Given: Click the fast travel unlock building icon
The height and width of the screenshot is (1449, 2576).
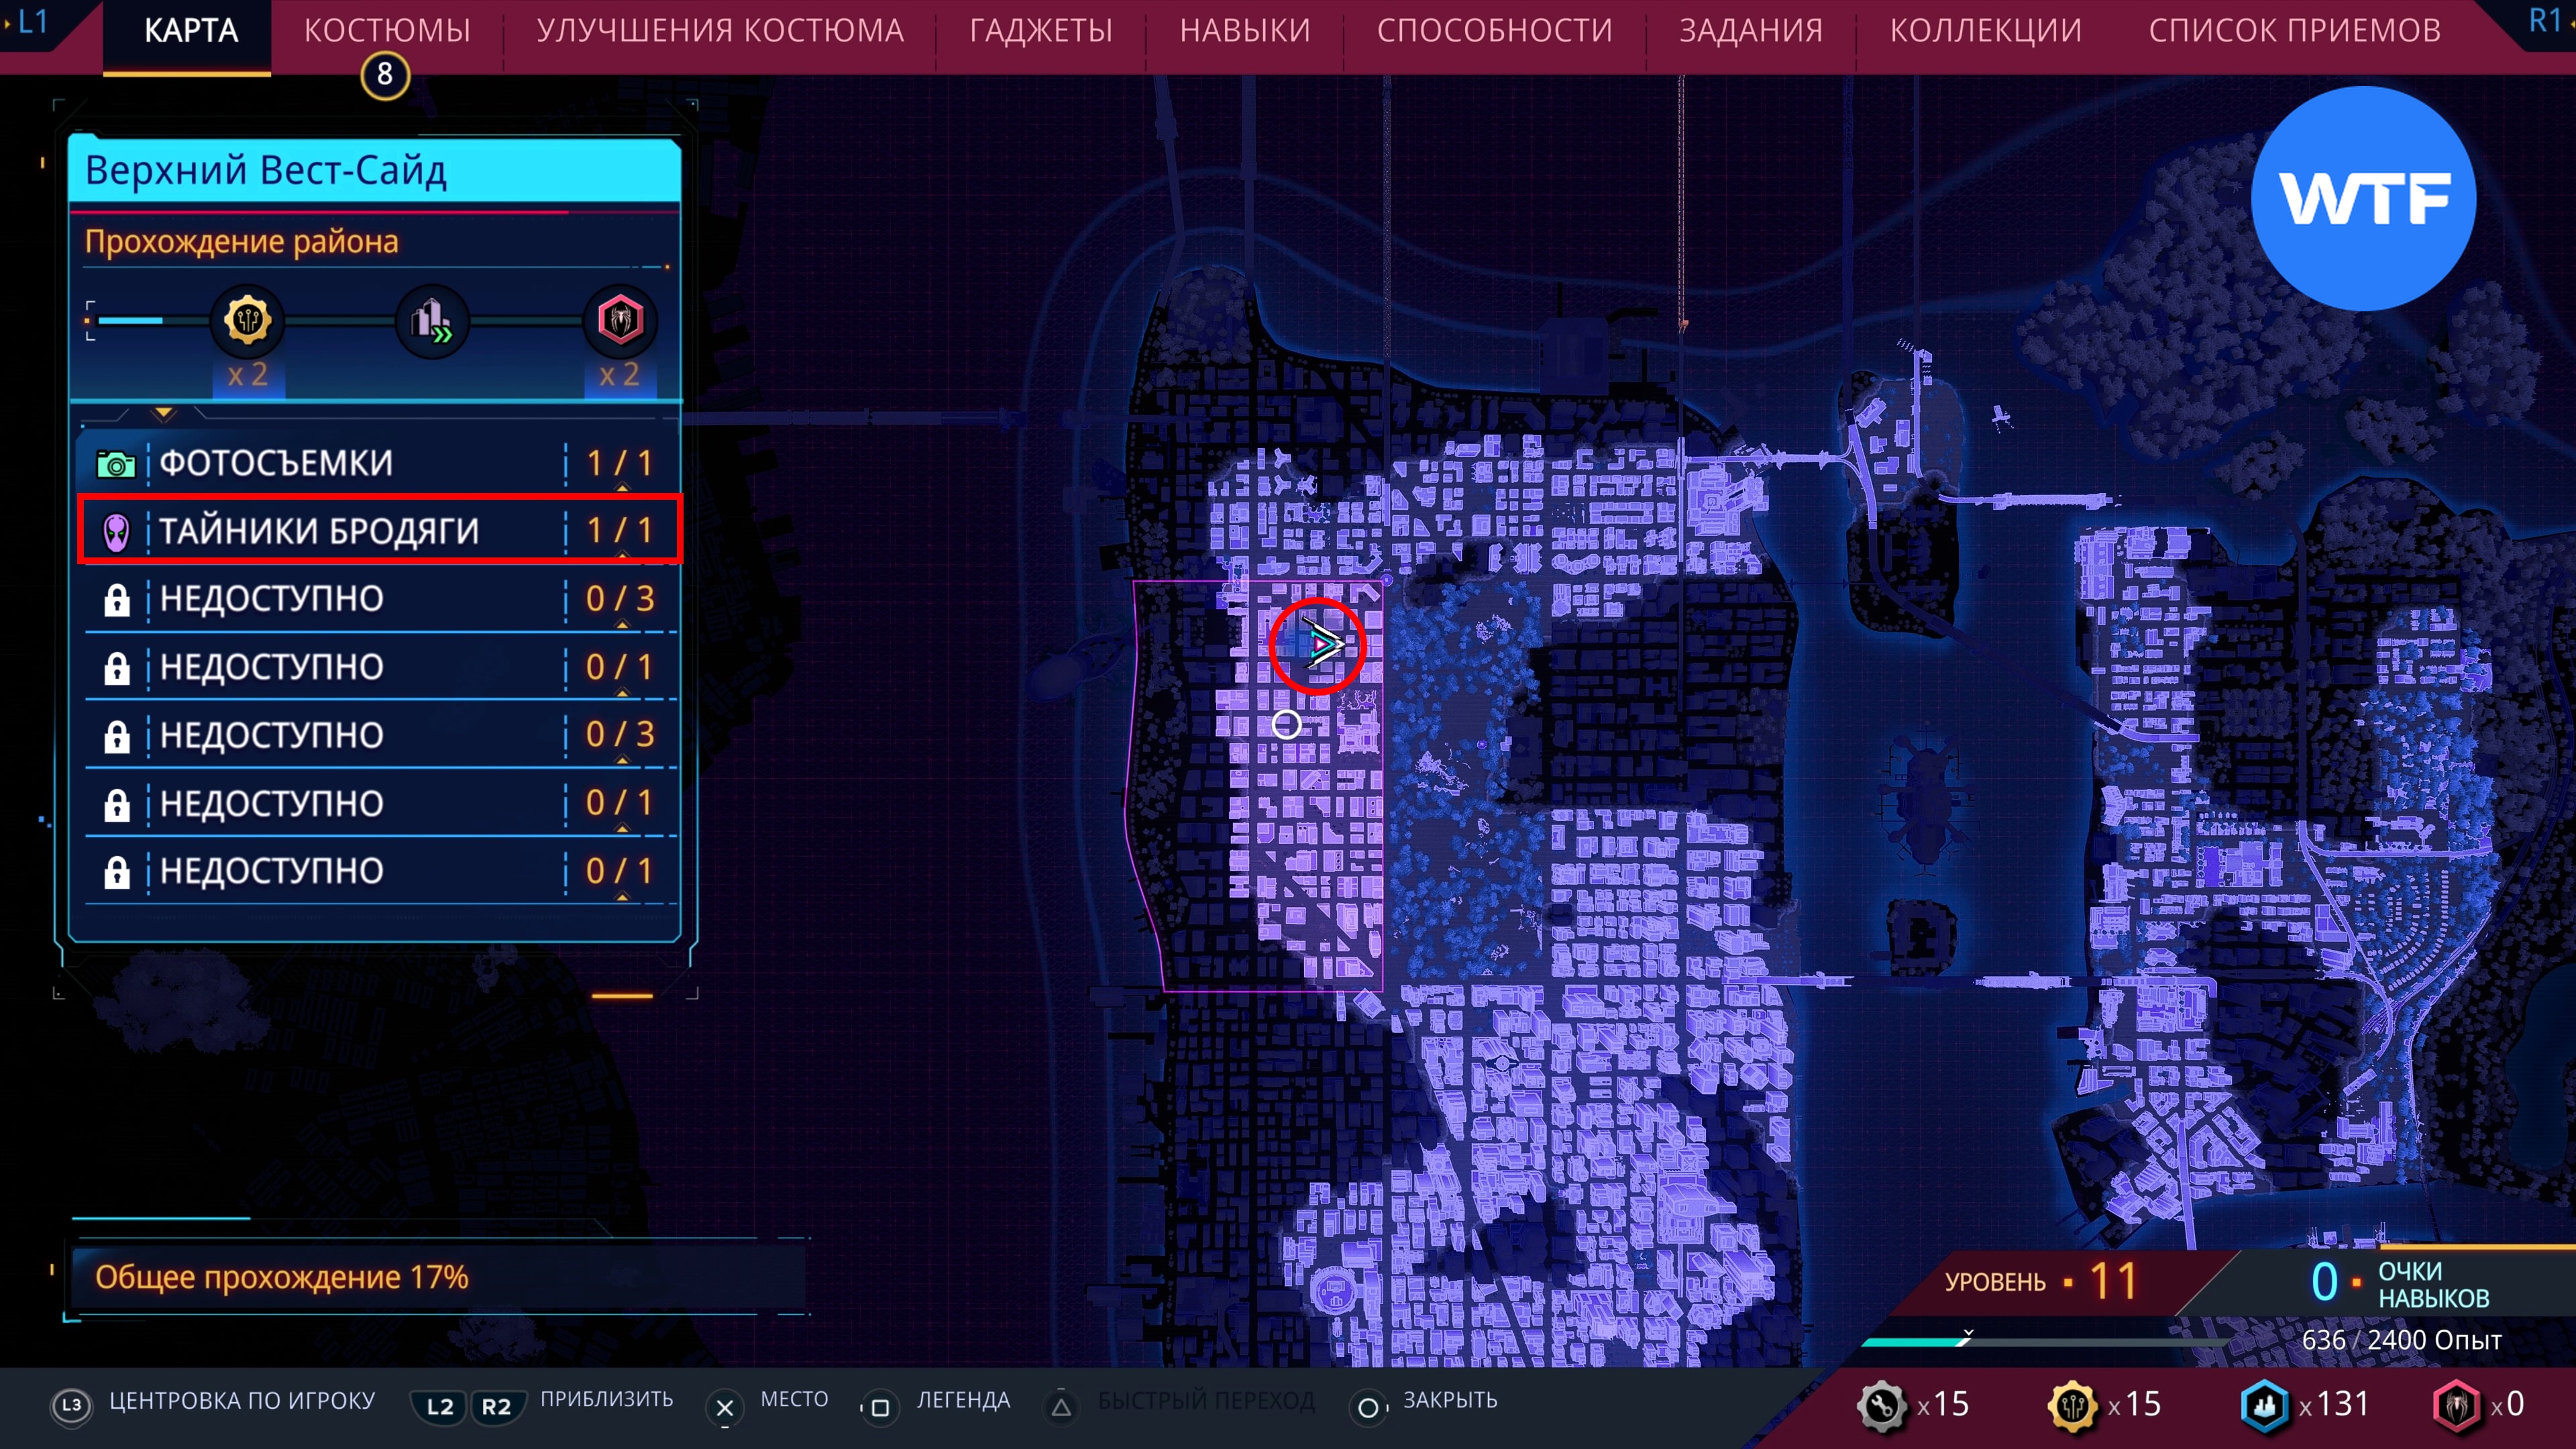Looking at the screenshot, I should pyautogui.click(x=432, y=321).
